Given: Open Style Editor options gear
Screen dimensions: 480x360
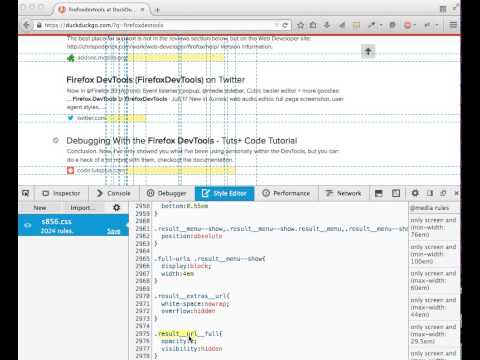Looking at the screenshot, I should point(116,208).
